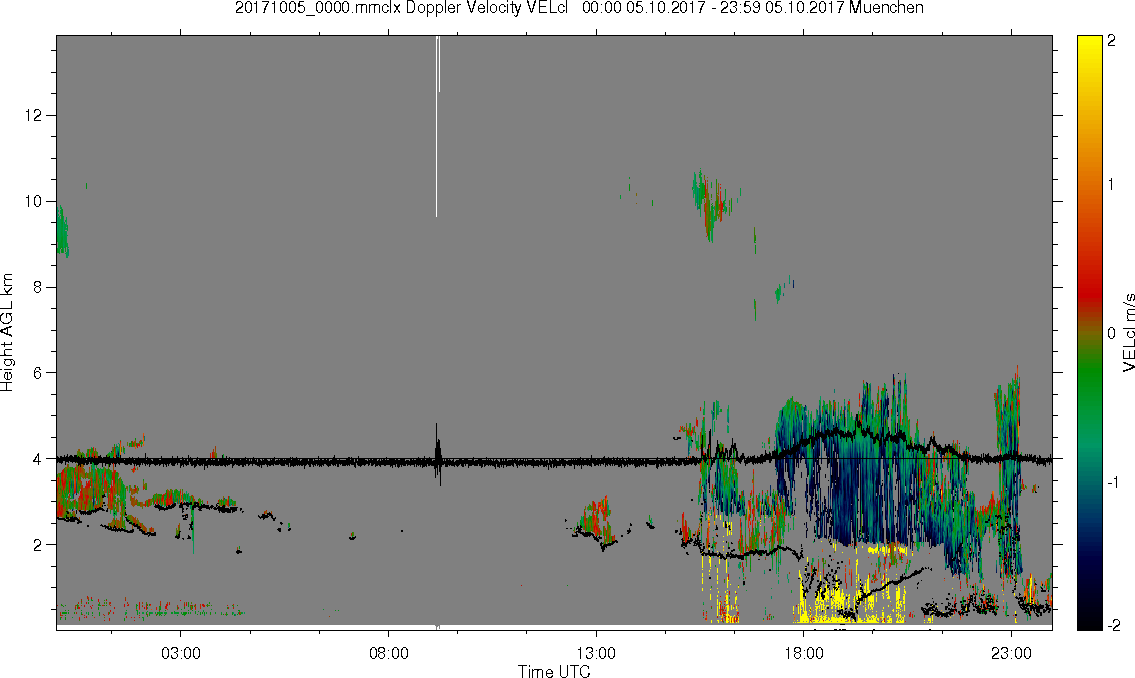
Task: Click the 23:00 time tick label
Action: coord(1011,653)
